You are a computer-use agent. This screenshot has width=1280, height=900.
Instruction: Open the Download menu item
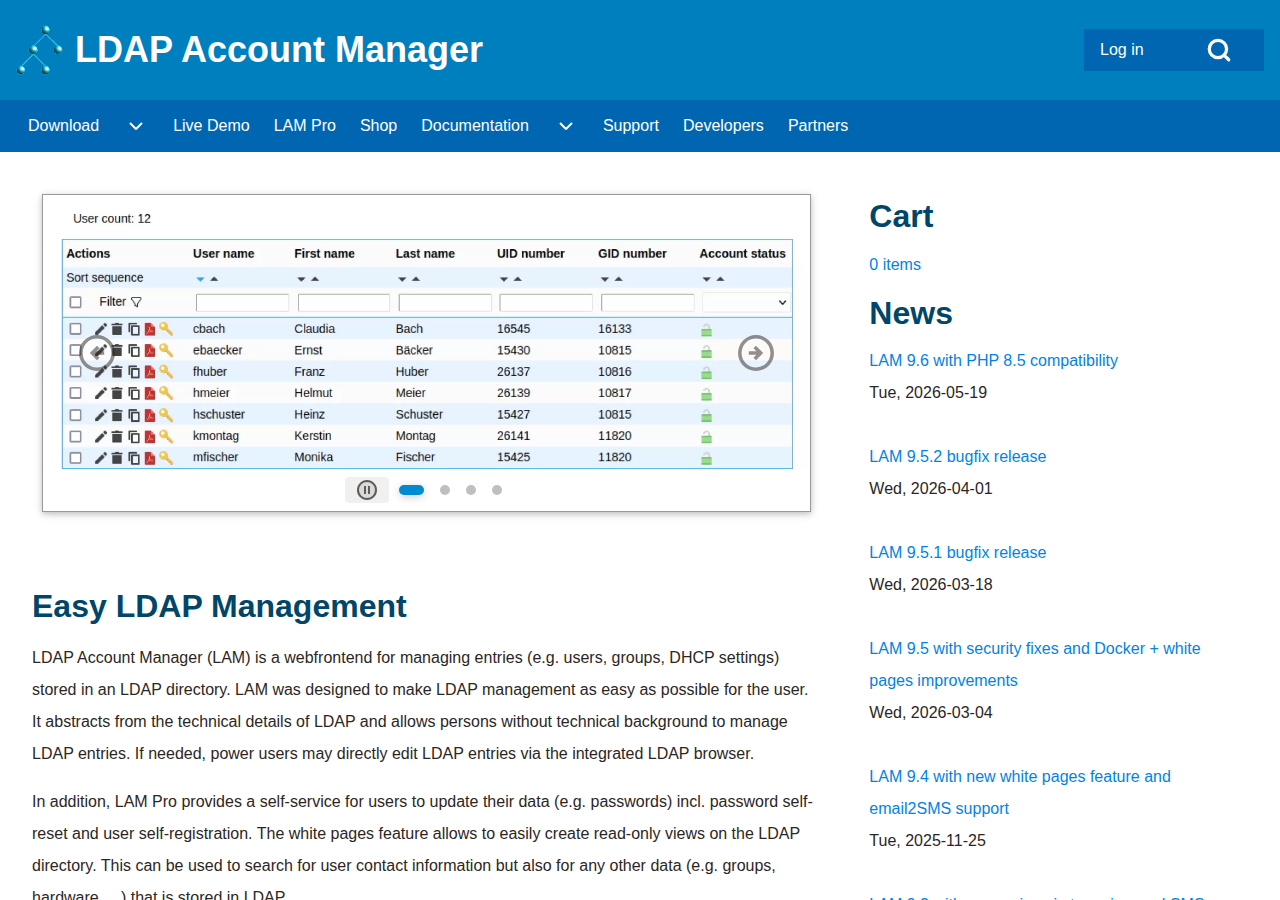click(64, 126)
